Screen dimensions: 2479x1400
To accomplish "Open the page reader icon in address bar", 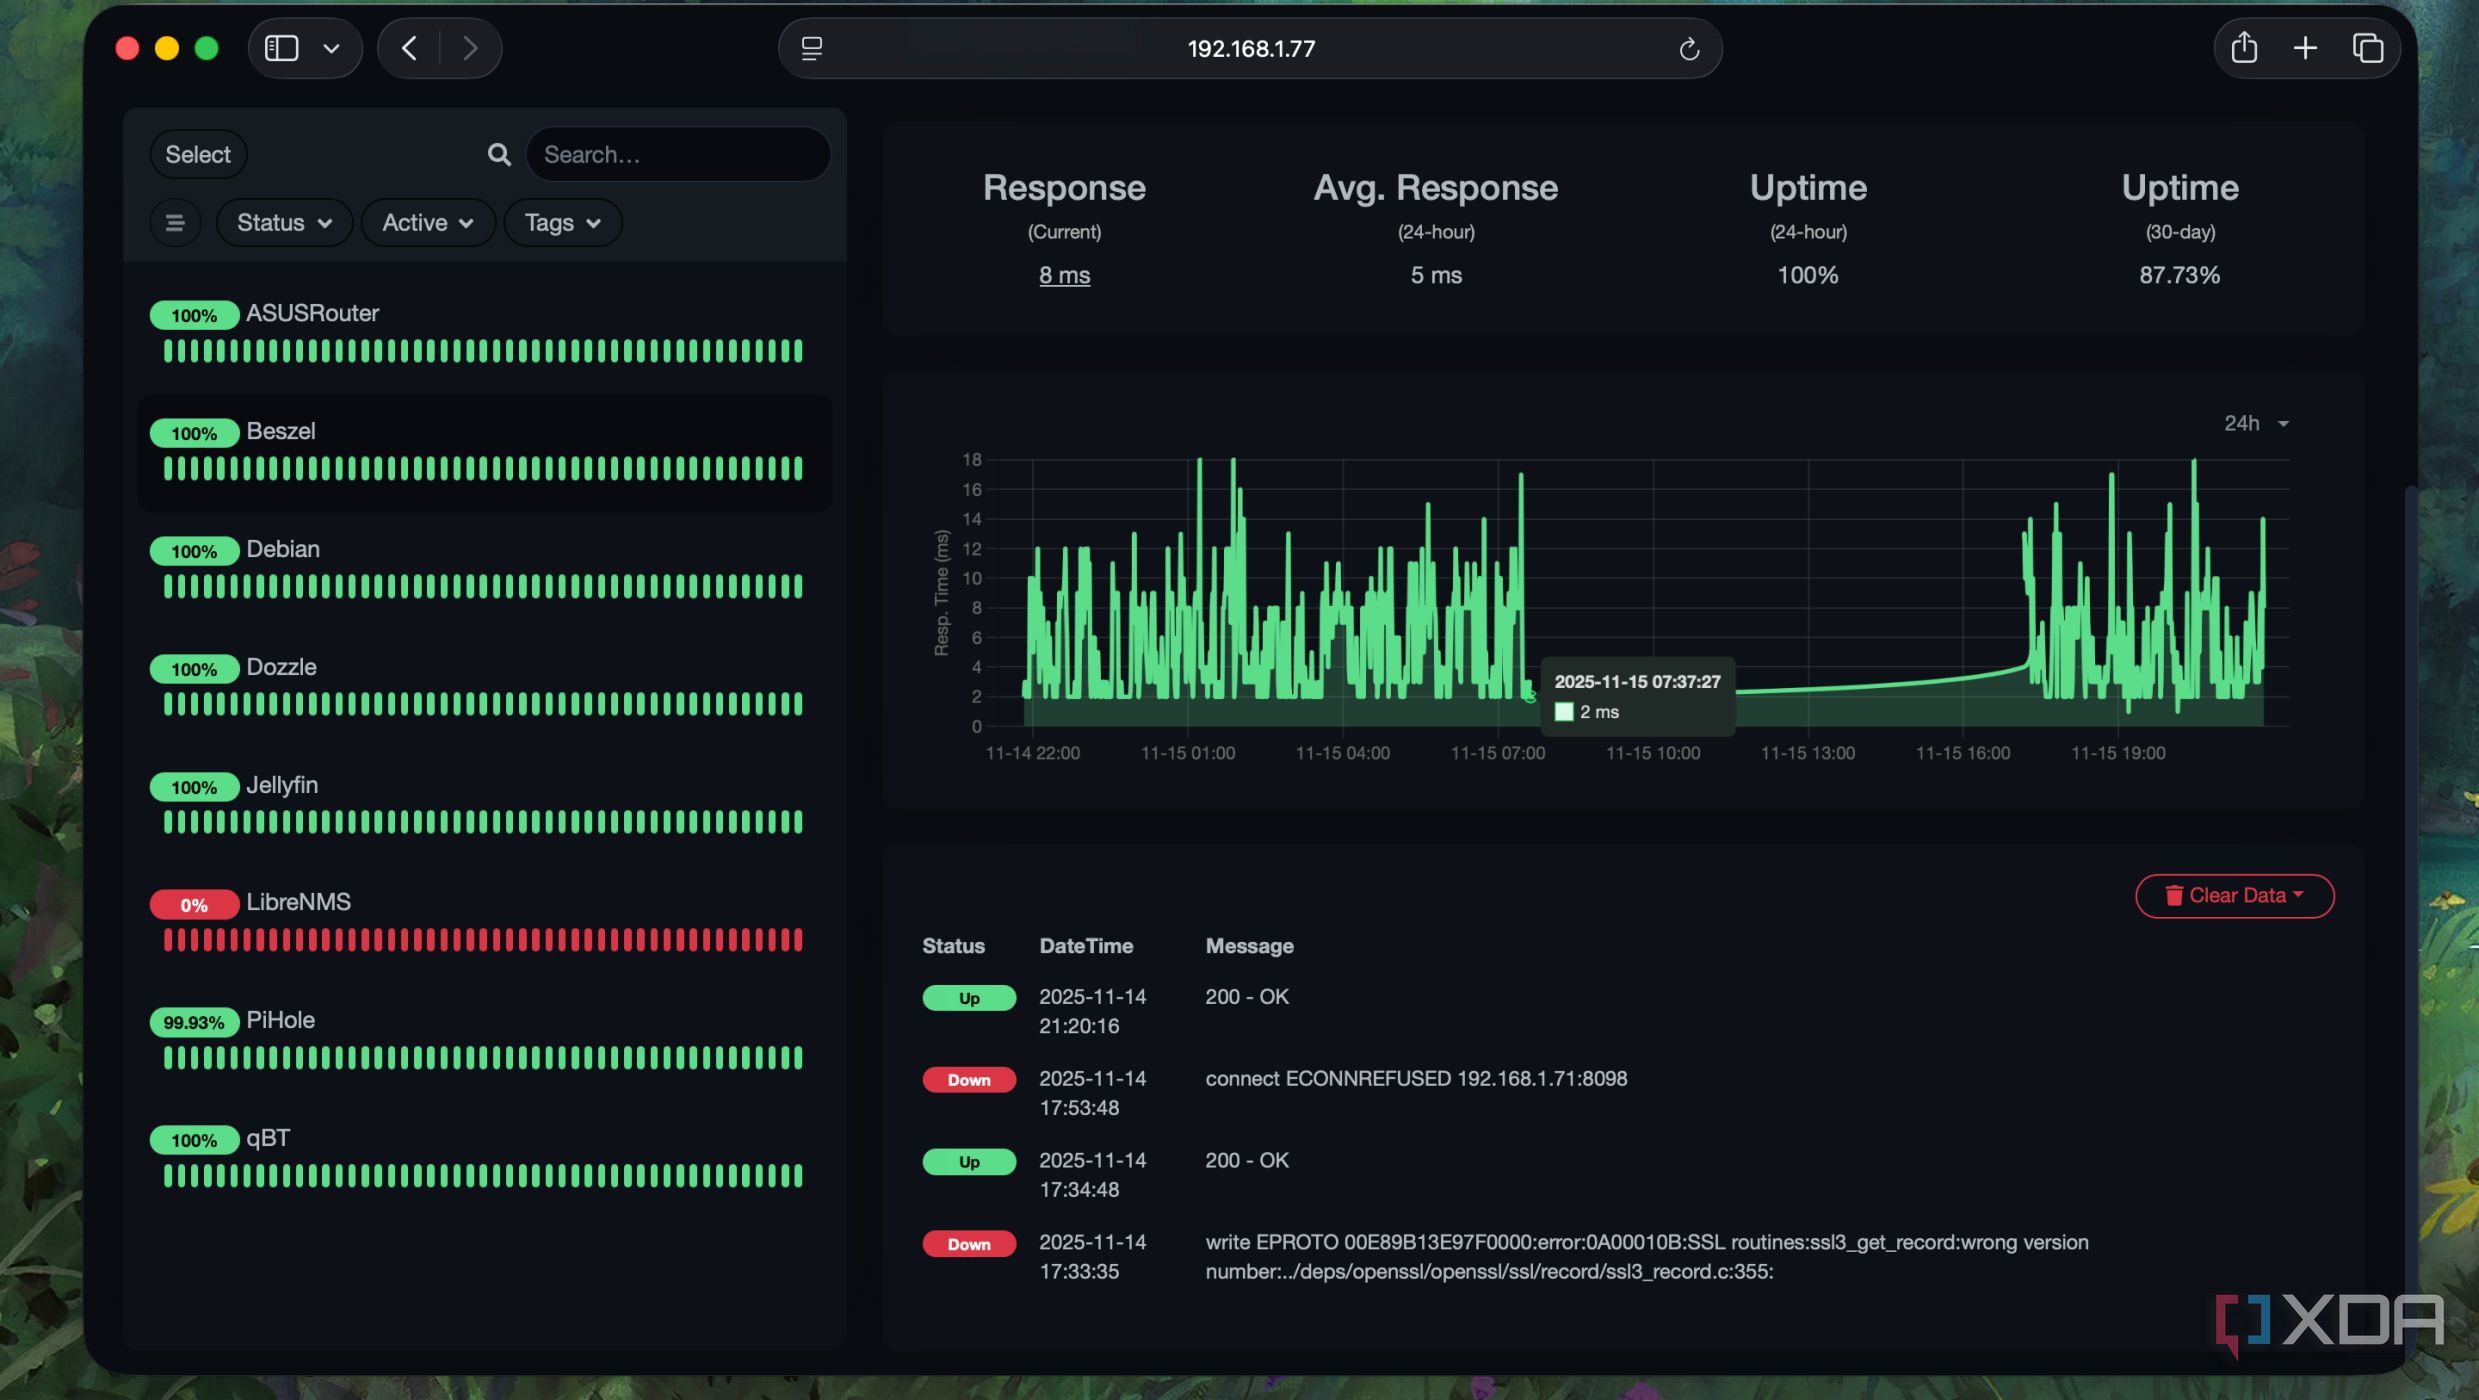I will (812, 48).
